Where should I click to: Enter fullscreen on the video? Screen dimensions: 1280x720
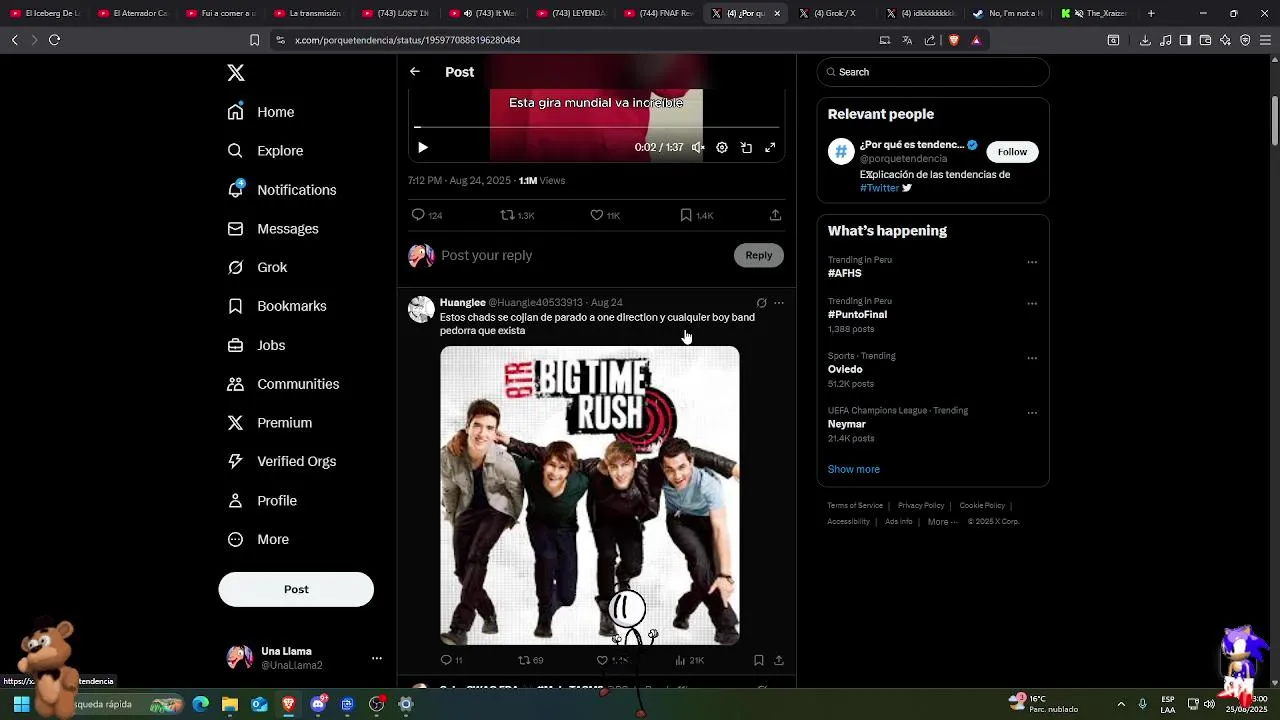click(x=770, y=147)
